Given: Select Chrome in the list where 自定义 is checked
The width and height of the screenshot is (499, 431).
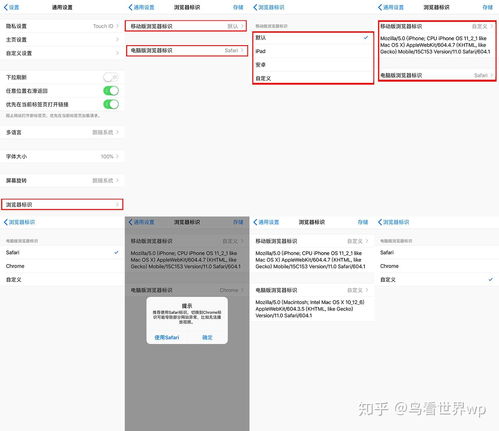Looking at the screenshot, I should click(x=437, y=266).
